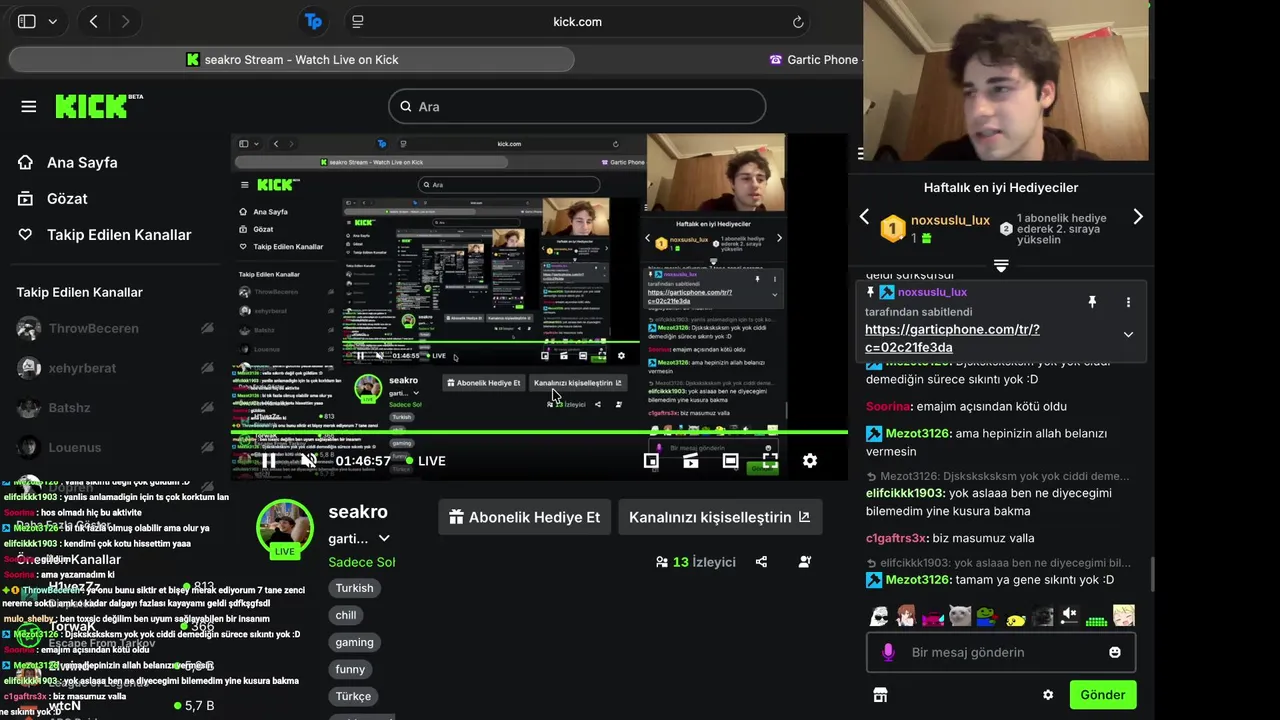Viewport: 1280px width, 720px height.
Task: Click yellow duck emote
Action: (x=1015, y=618)
